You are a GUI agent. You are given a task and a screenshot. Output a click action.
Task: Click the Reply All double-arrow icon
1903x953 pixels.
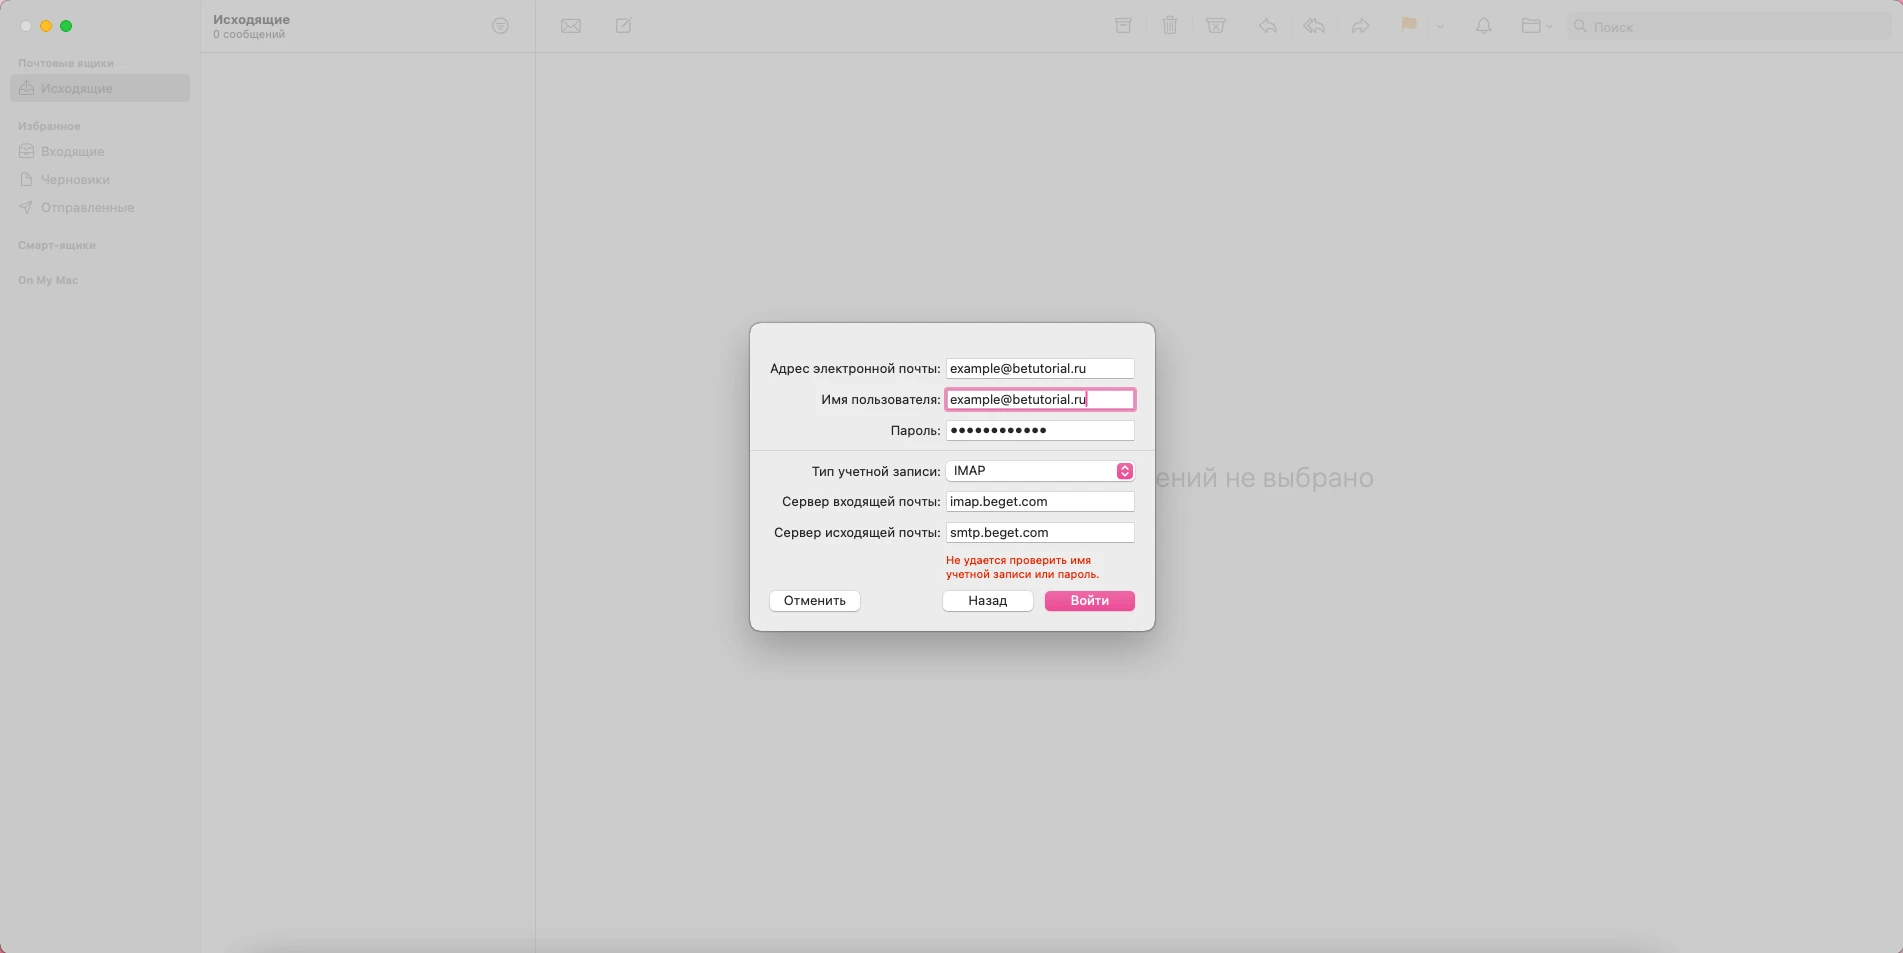coord(1314,26)
